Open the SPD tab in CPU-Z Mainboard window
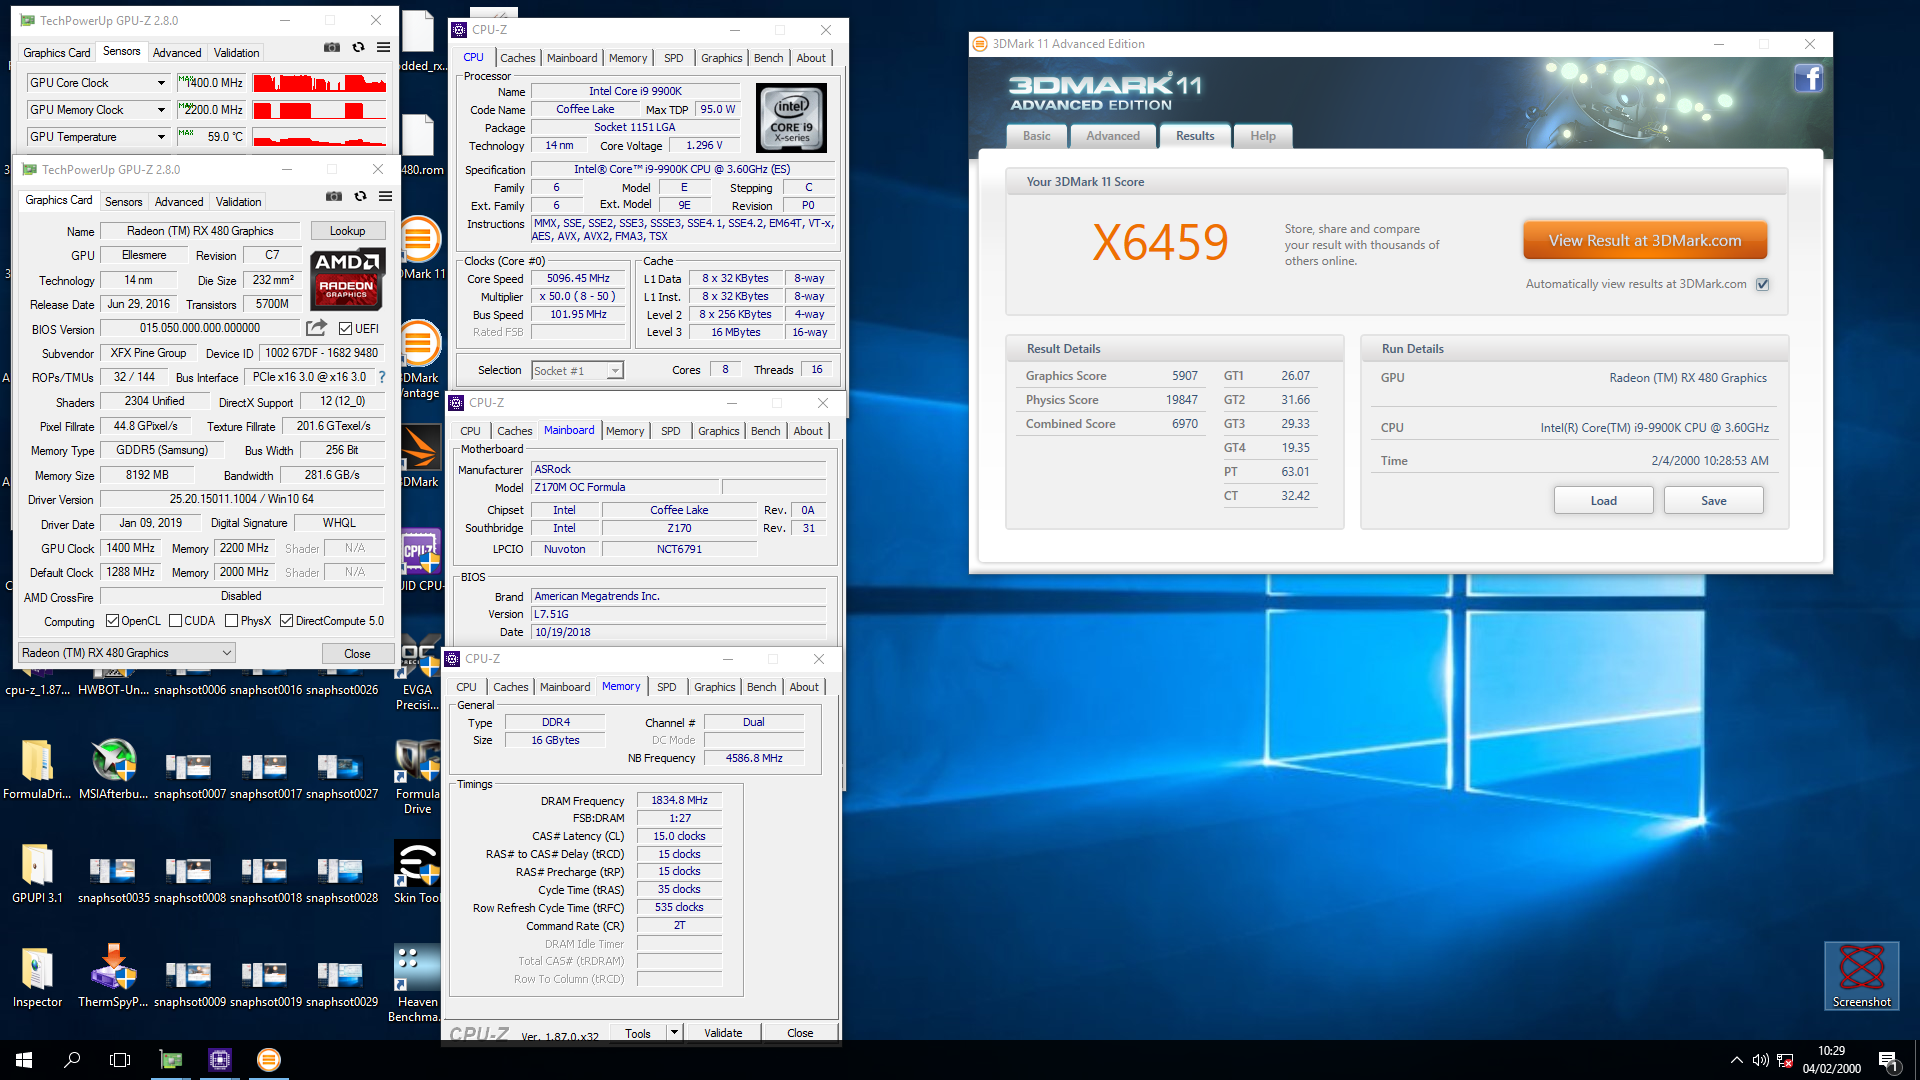The height and width of the screenshot is (1080, 1920). pyautogui.click(x=671, y=431)
